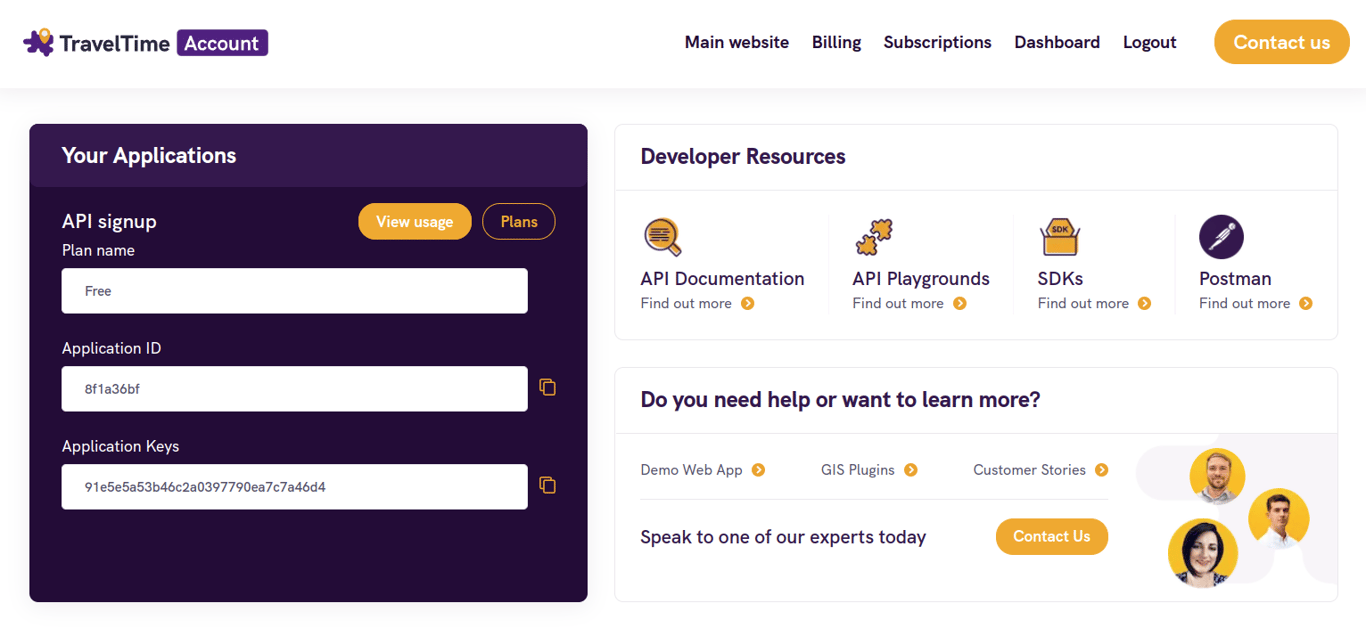Image resolution: width=1366 pixels, height=628 pixels.
Task: Click the View usage button
Action: [414, 221]
